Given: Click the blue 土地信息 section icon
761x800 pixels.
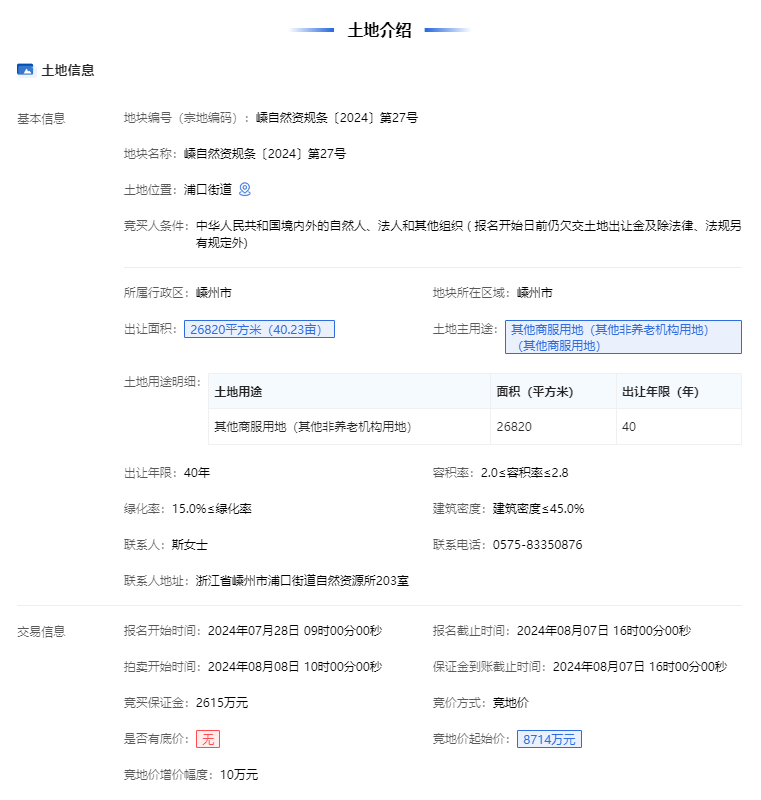Looking at the screenshot, I should coord(26,70).
